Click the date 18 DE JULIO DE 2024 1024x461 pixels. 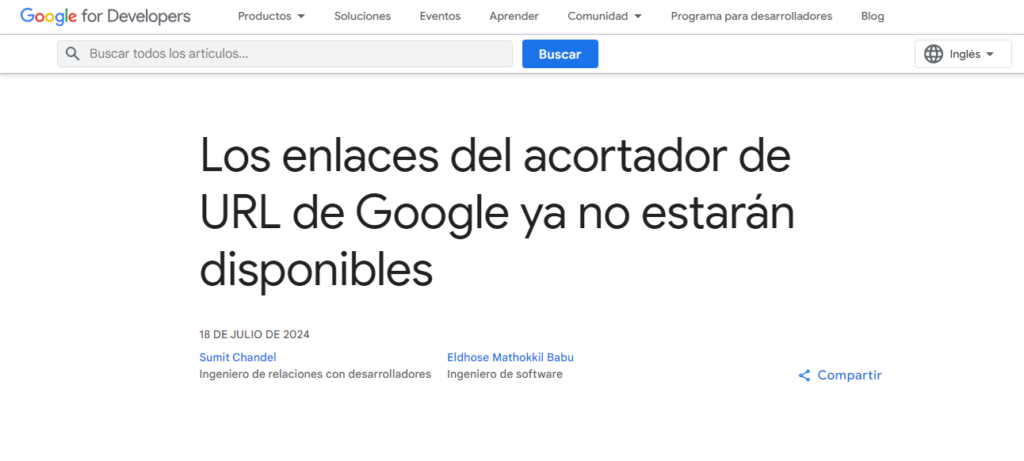click(x=255, y=334)
